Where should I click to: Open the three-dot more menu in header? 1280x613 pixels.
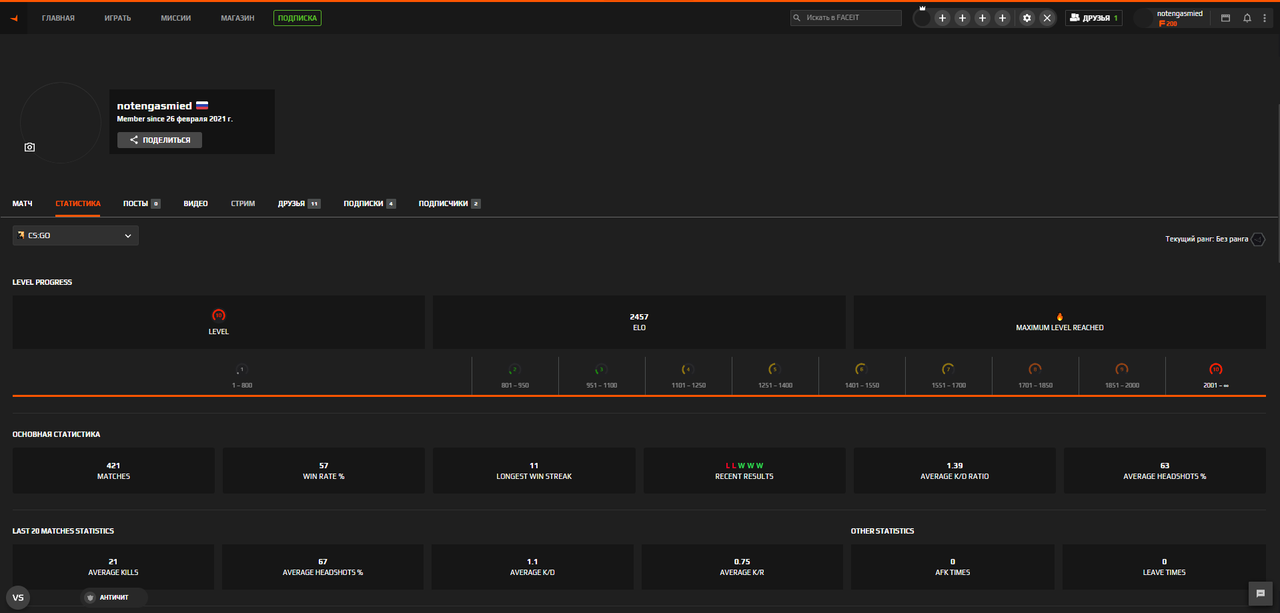click(1267, 18)
